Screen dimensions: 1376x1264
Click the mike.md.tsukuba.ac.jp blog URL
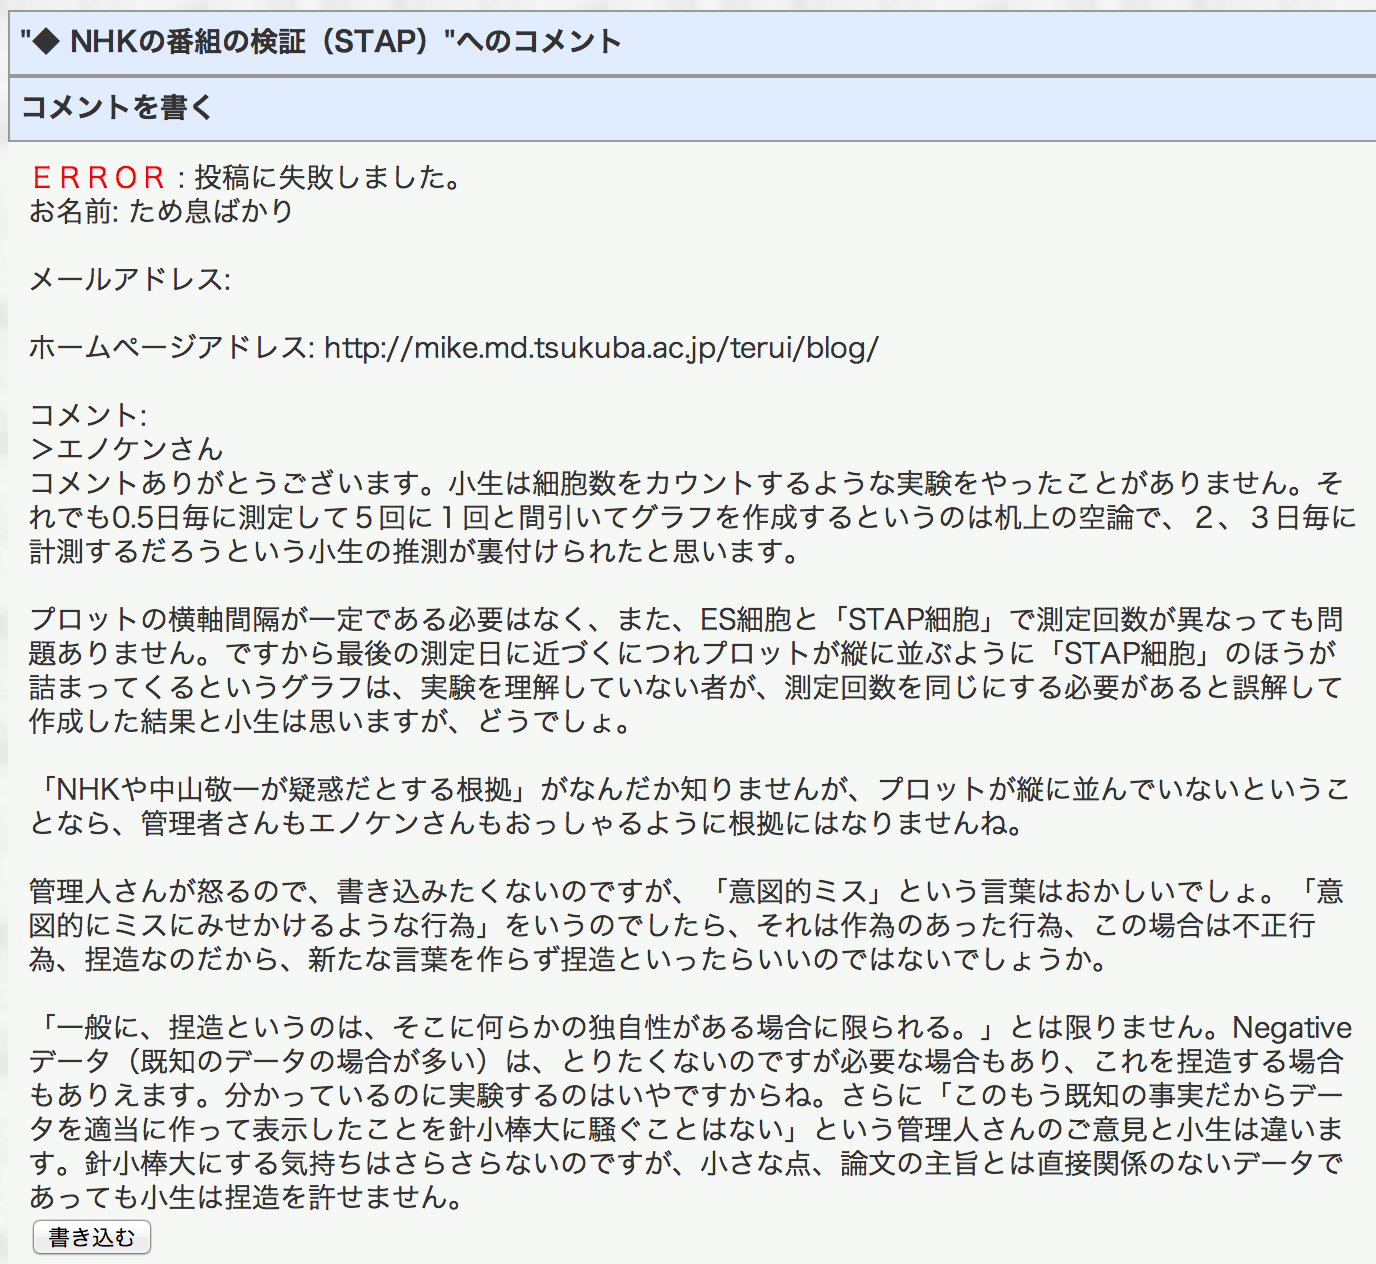(601, 348)
